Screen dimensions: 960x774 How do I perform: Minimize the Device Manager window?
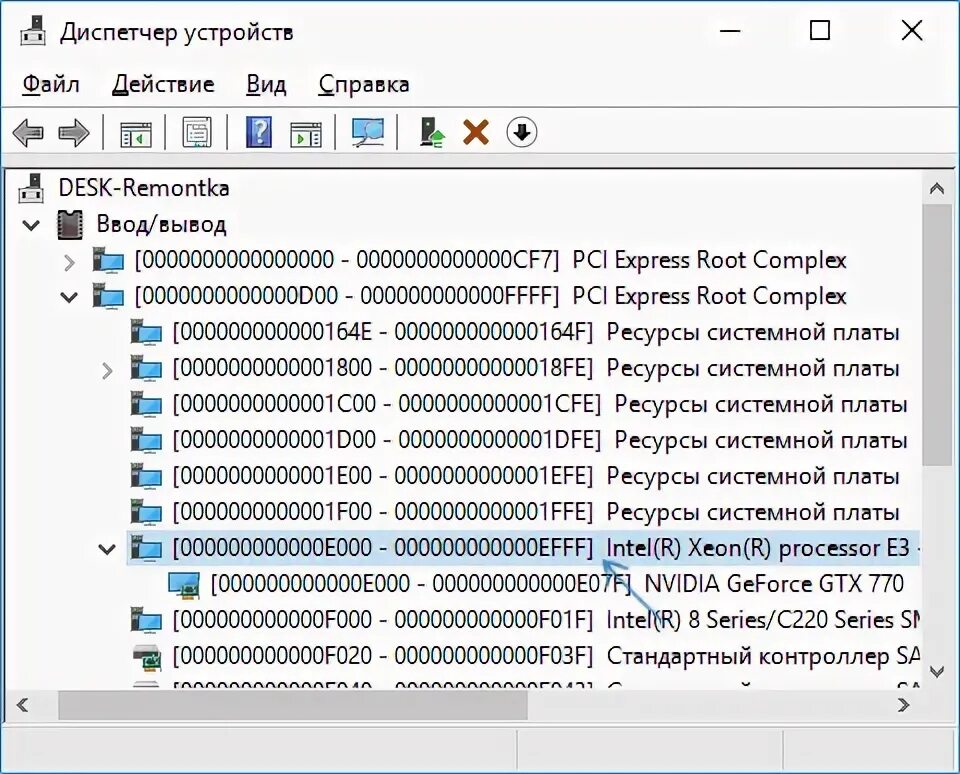tap(730, 31)
